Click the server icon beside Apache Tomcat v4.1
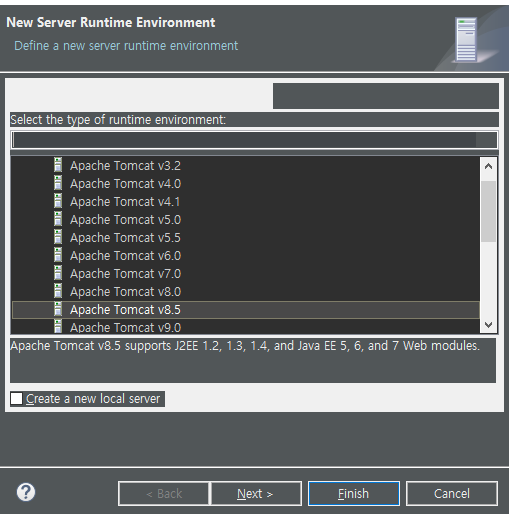The width and height of the screenshot is (509, 514). (x=58, y=201)
